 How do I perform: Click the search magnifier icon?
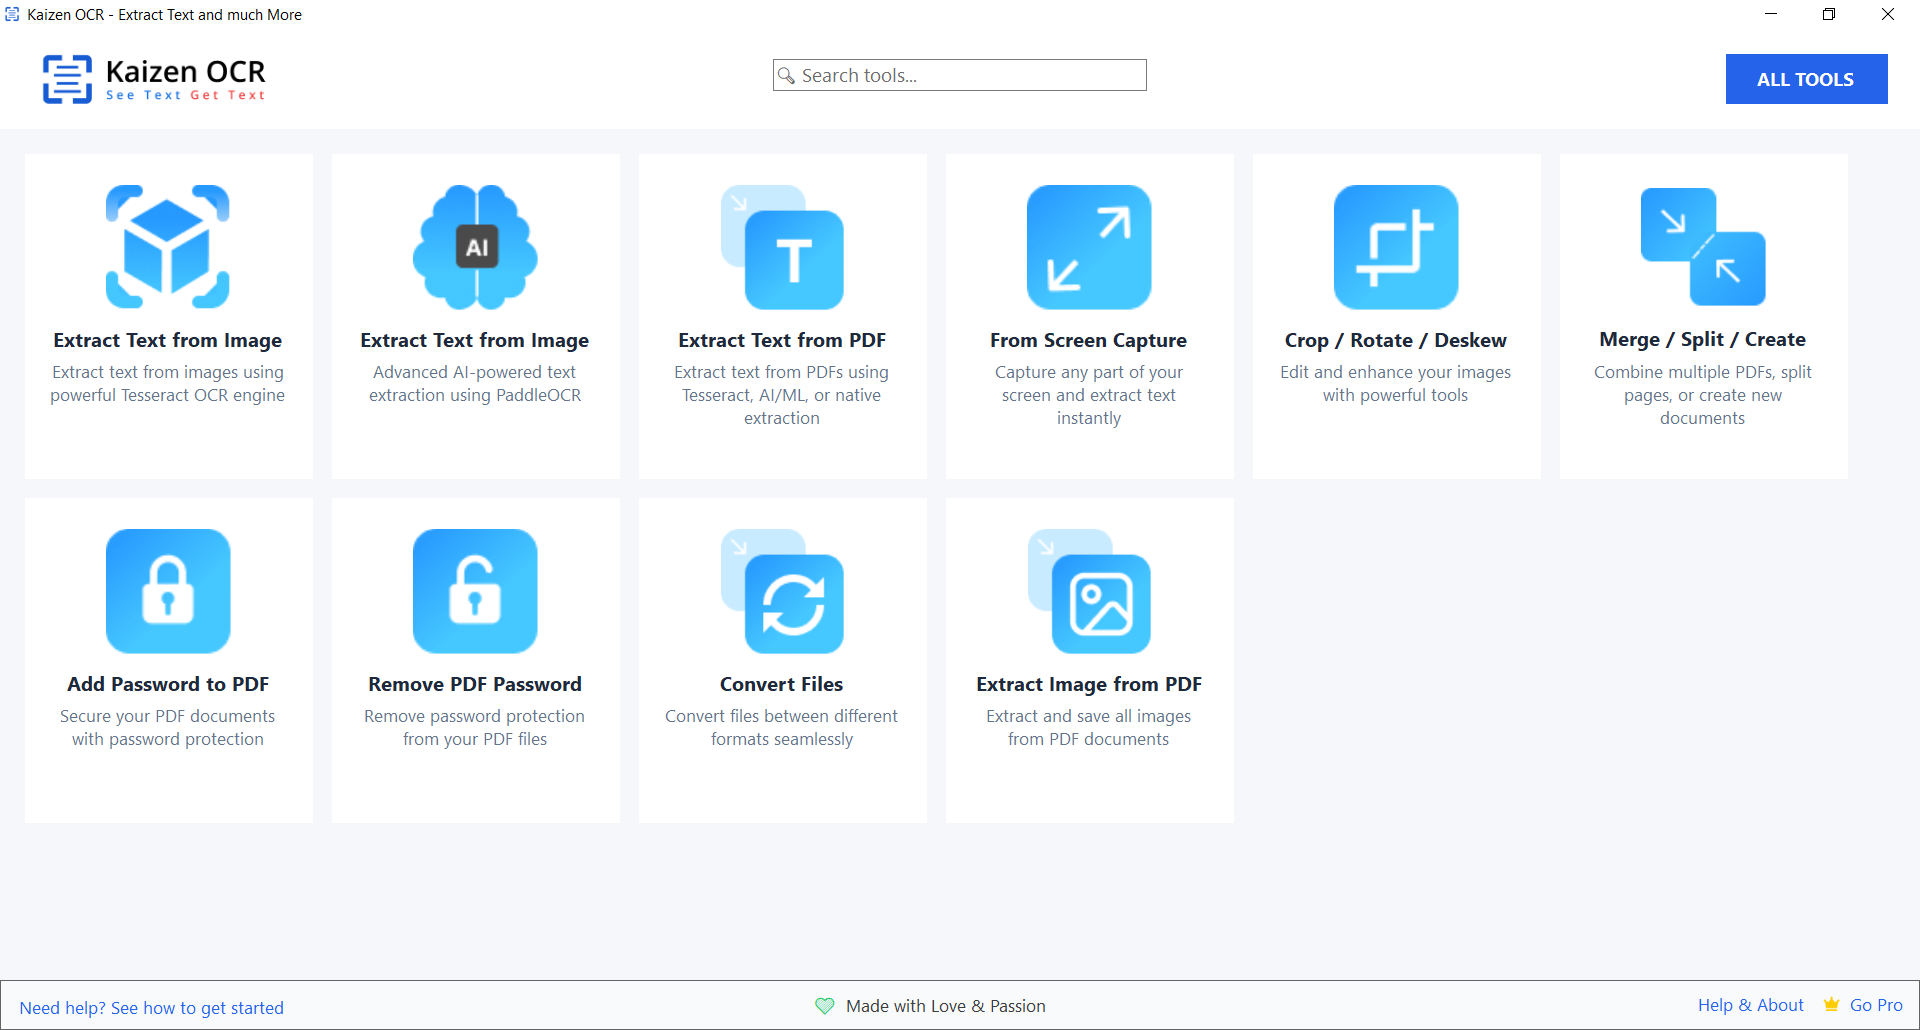coord(789,75)
